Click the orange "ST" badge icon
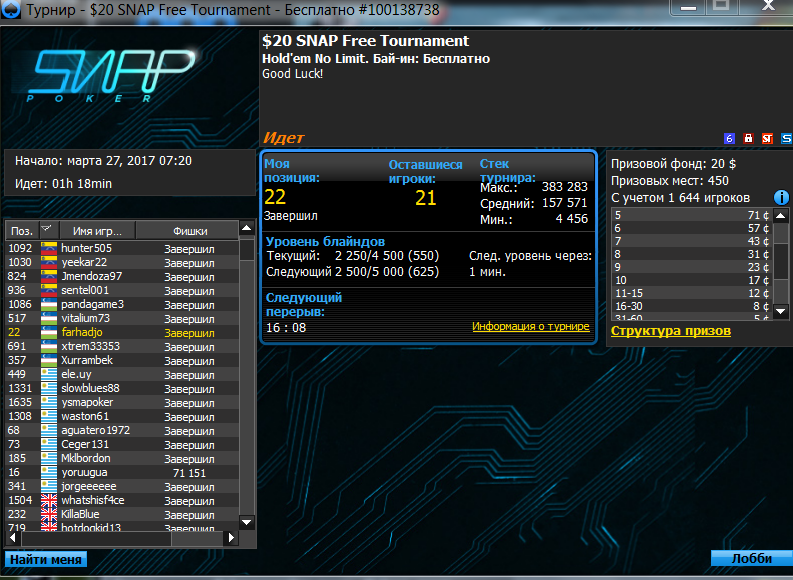793x580 pixels. click(767, 138)
